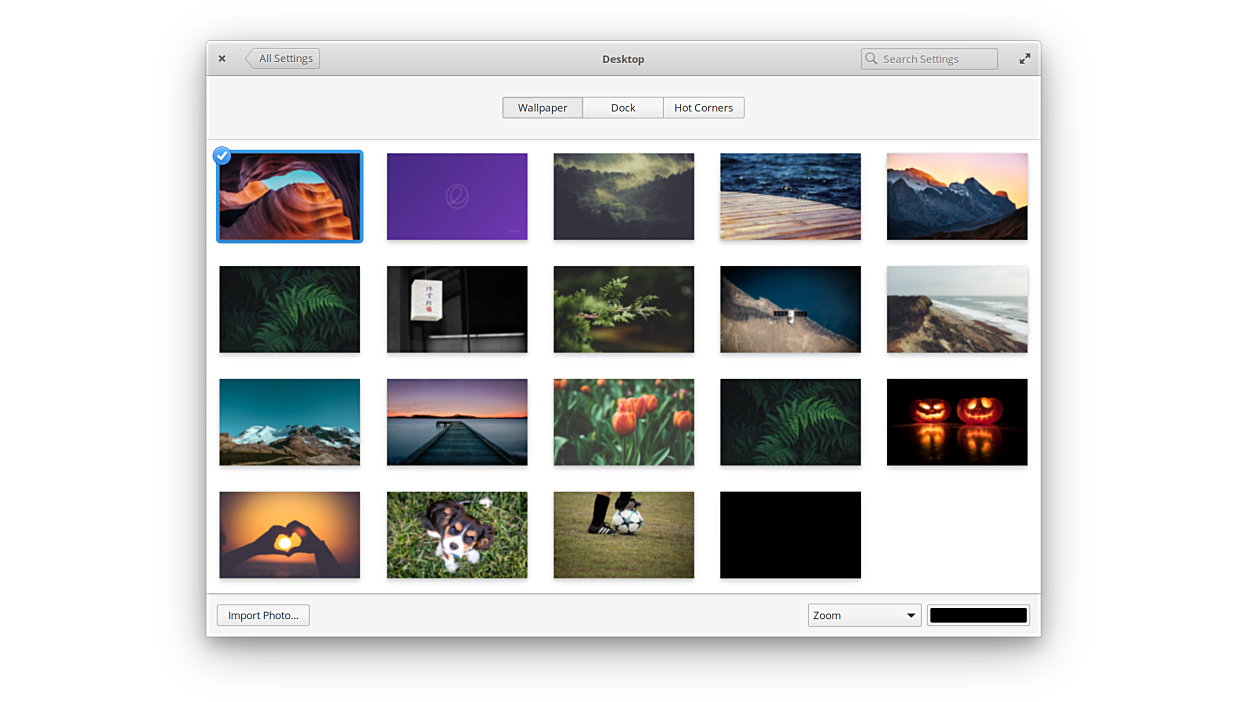Screen dimensions: 1248x702
Task: Select the purple elementary logo wallpaper
Action: click(457, 196)
